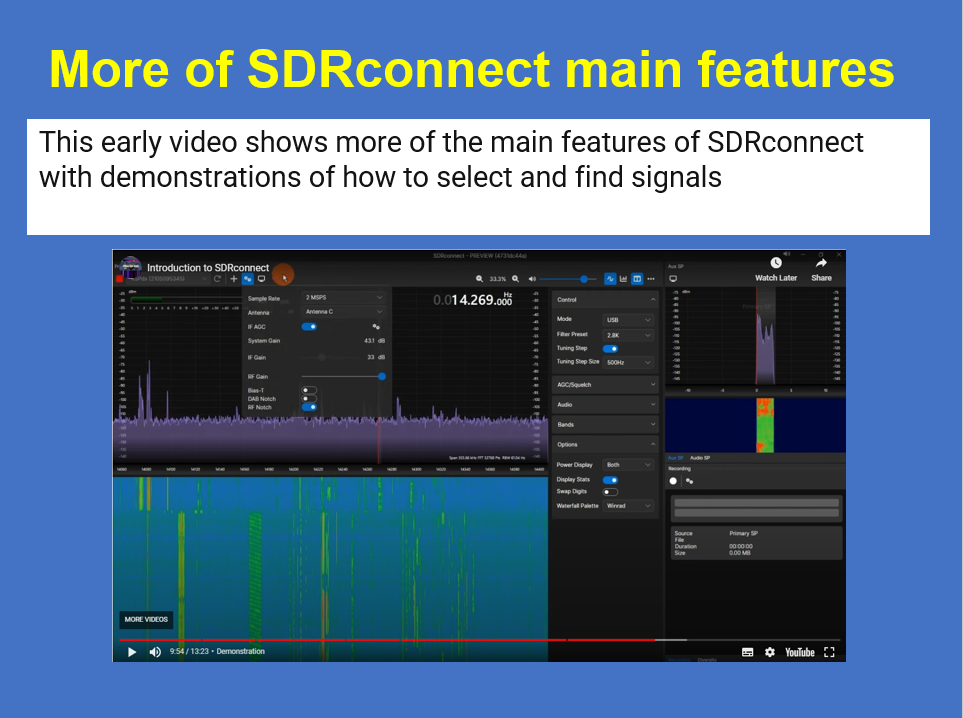The width and height of the screenshot is (963, 718).
Task: Adjust the RF Gain slider
Action: (343, 377)
